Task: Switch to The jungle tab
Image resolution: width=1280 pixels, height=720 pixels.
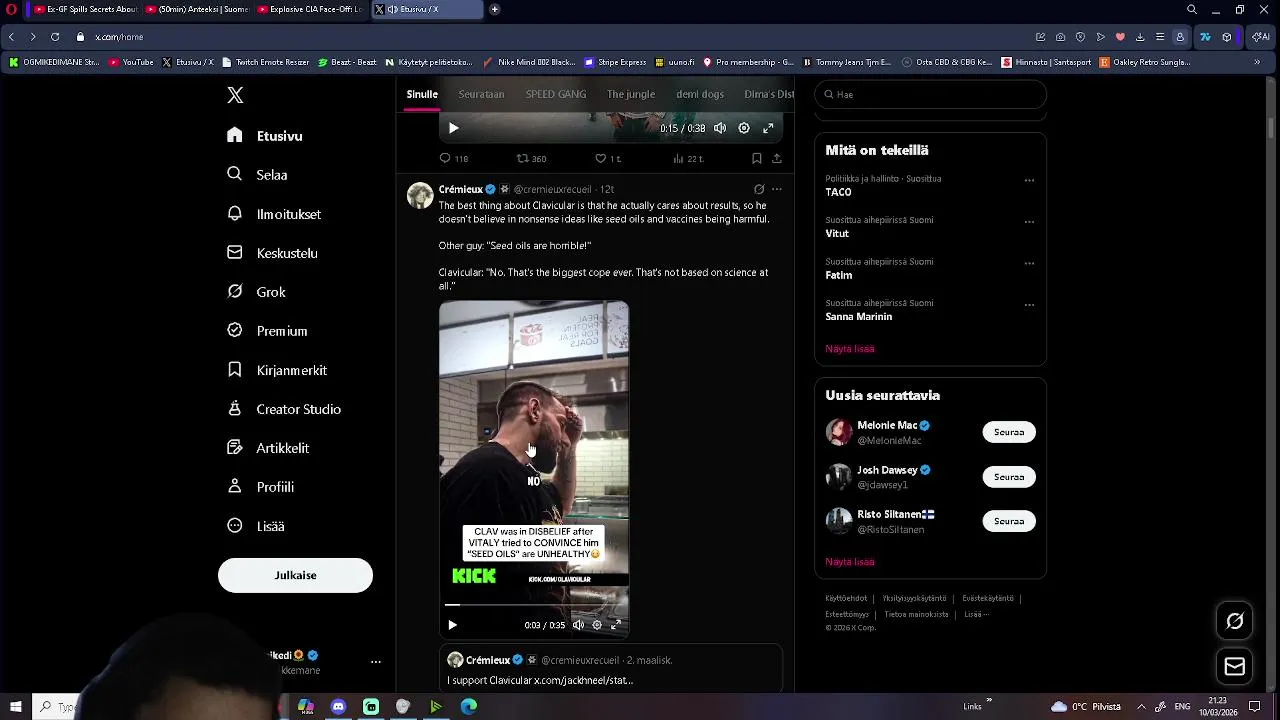Action: coord(631,94)
